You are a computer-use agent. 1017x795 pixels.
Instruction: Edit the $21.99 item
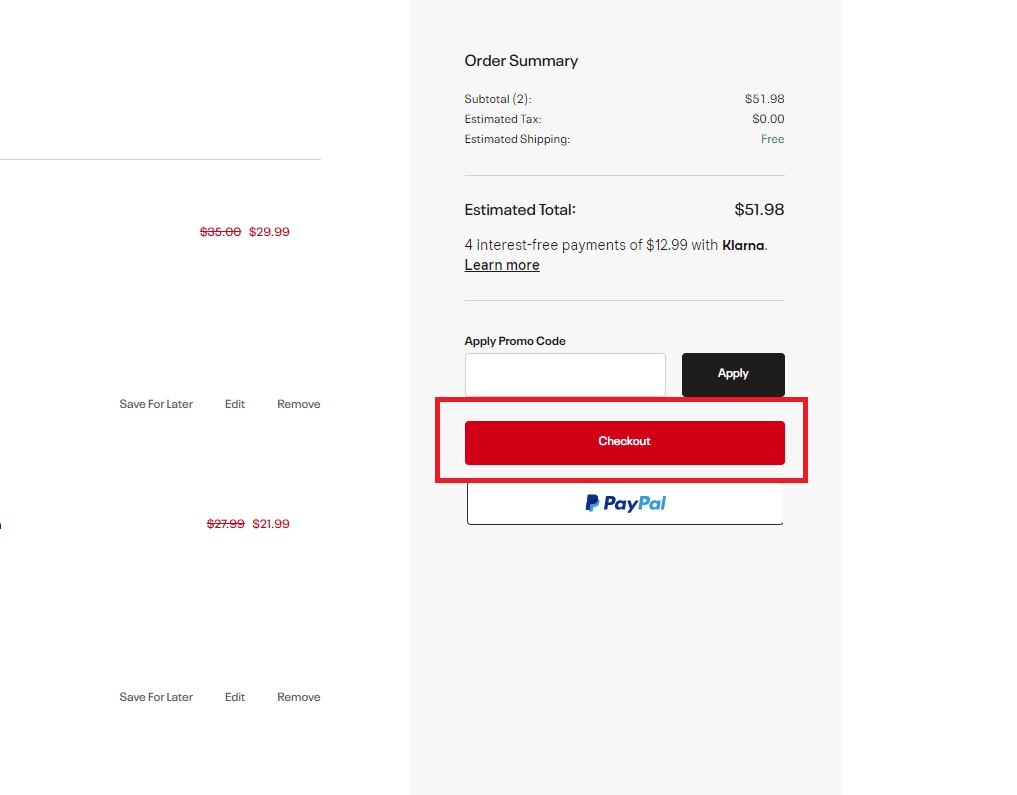pyautogui.click(x=235, y=697)
